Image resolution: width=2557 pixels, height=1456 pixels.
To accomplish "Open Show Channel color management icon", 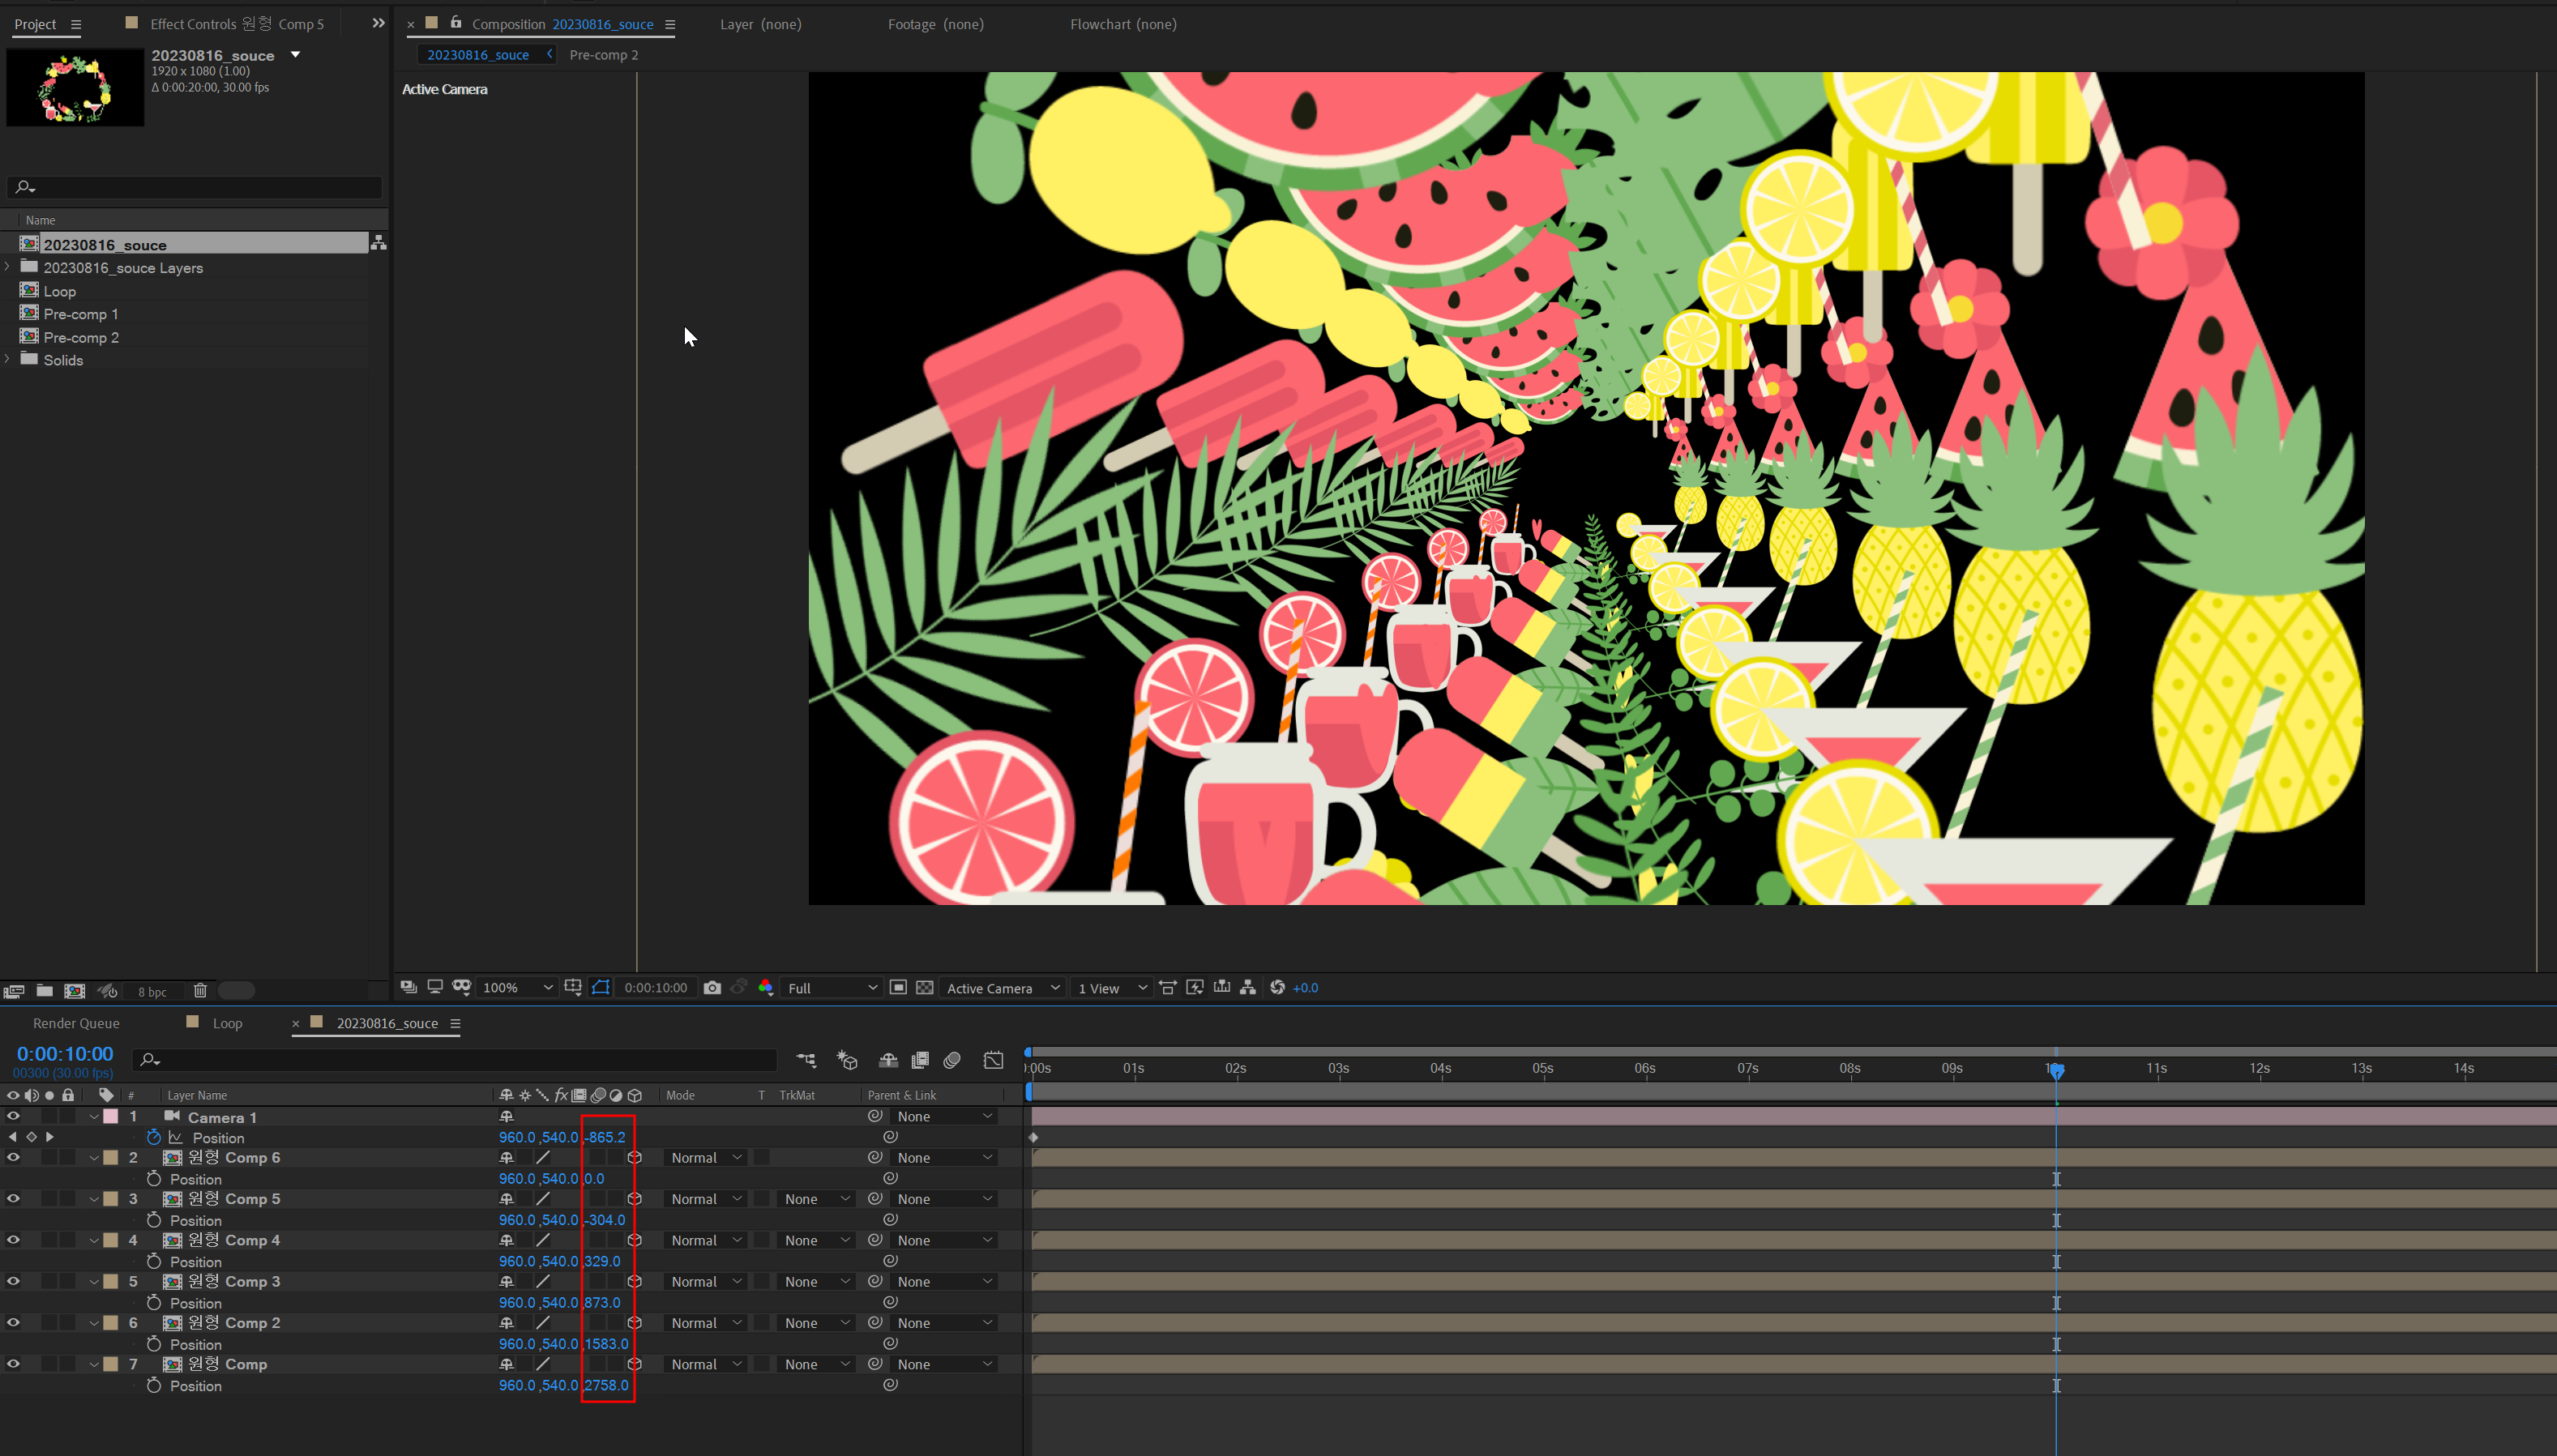I will (765, 988).
